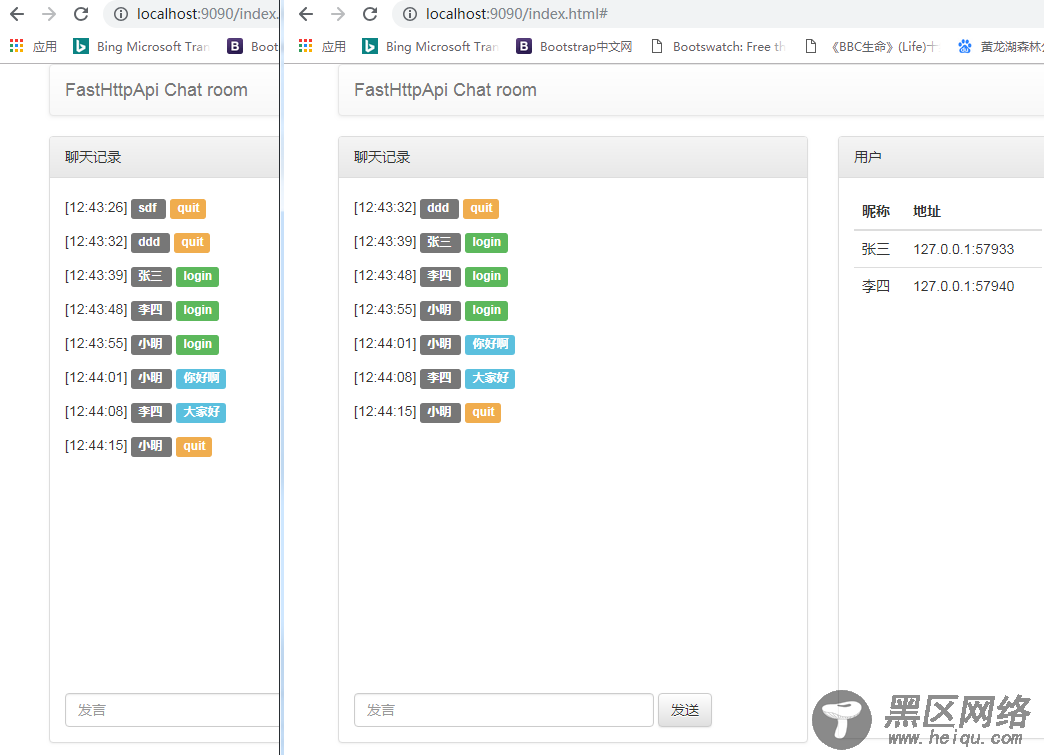
Task: Reload the page in the left browser window
Action: (x=81, y=13)
